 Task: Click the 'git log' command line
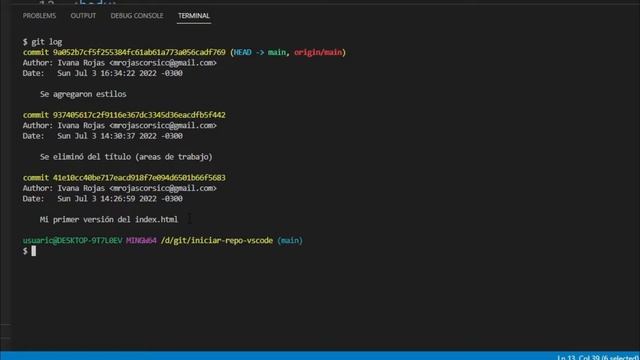[x=42, y=42]
